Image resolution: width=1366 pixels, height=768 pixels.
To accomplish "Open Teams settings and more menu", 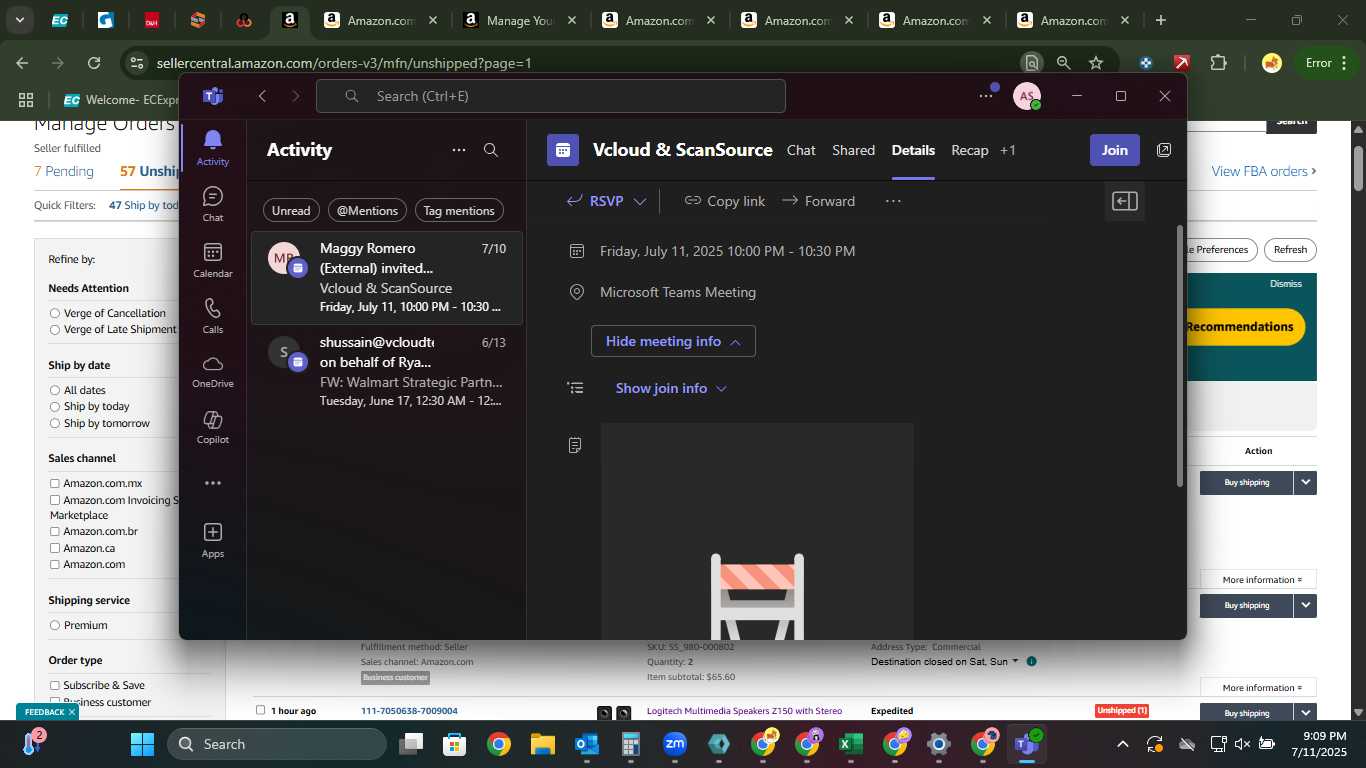I will [x=986, y=96].
